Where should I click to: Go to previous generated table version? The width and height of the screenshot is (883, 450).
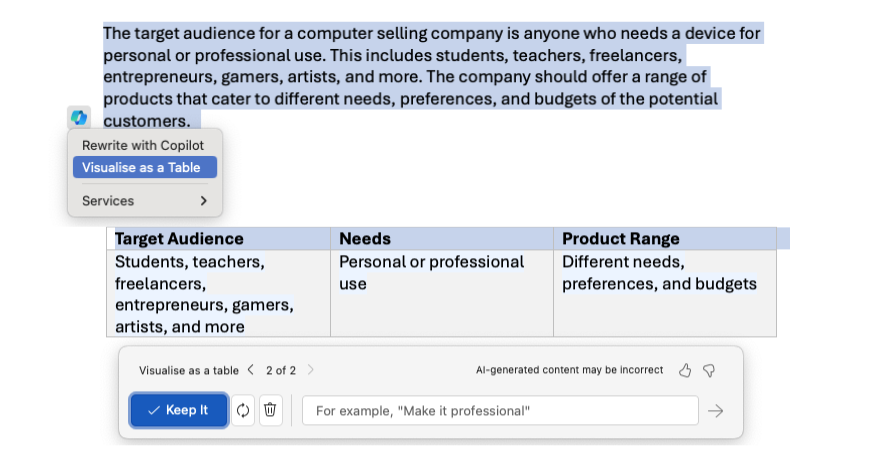point(251,370)
